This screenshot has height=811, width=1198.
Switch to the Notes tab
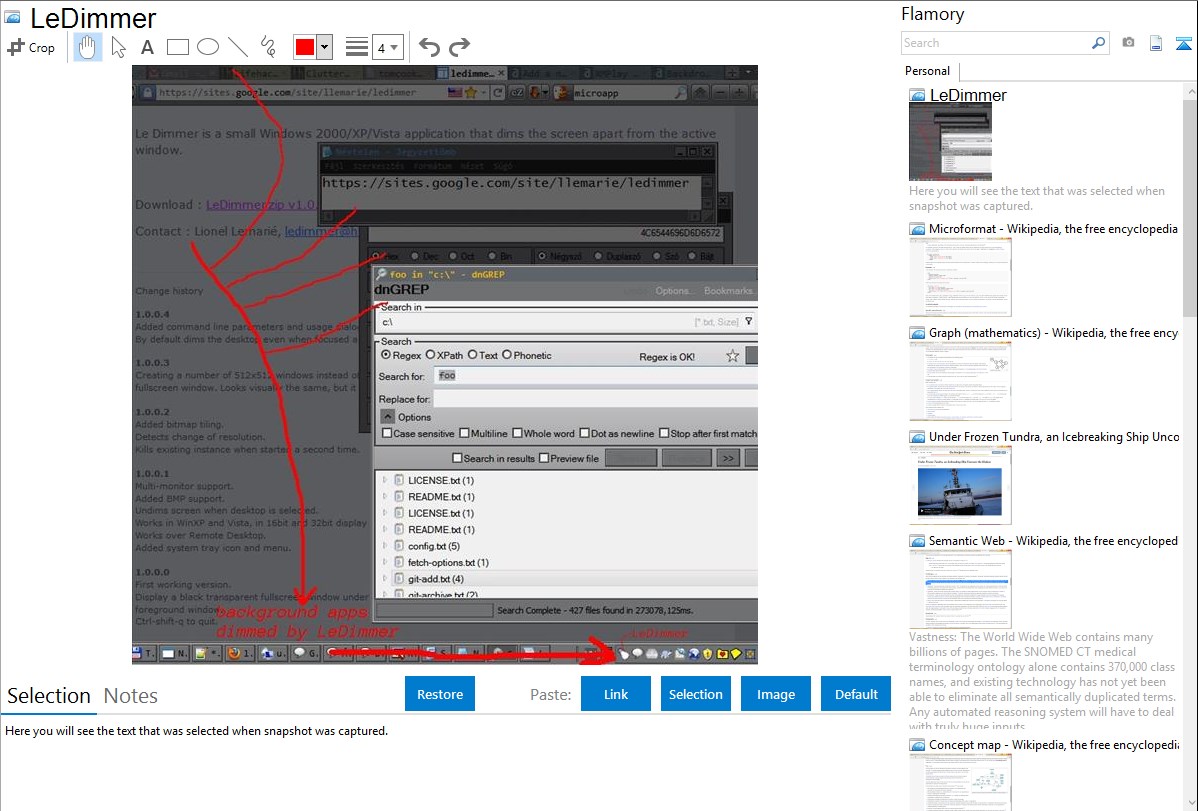coord(131,696)
